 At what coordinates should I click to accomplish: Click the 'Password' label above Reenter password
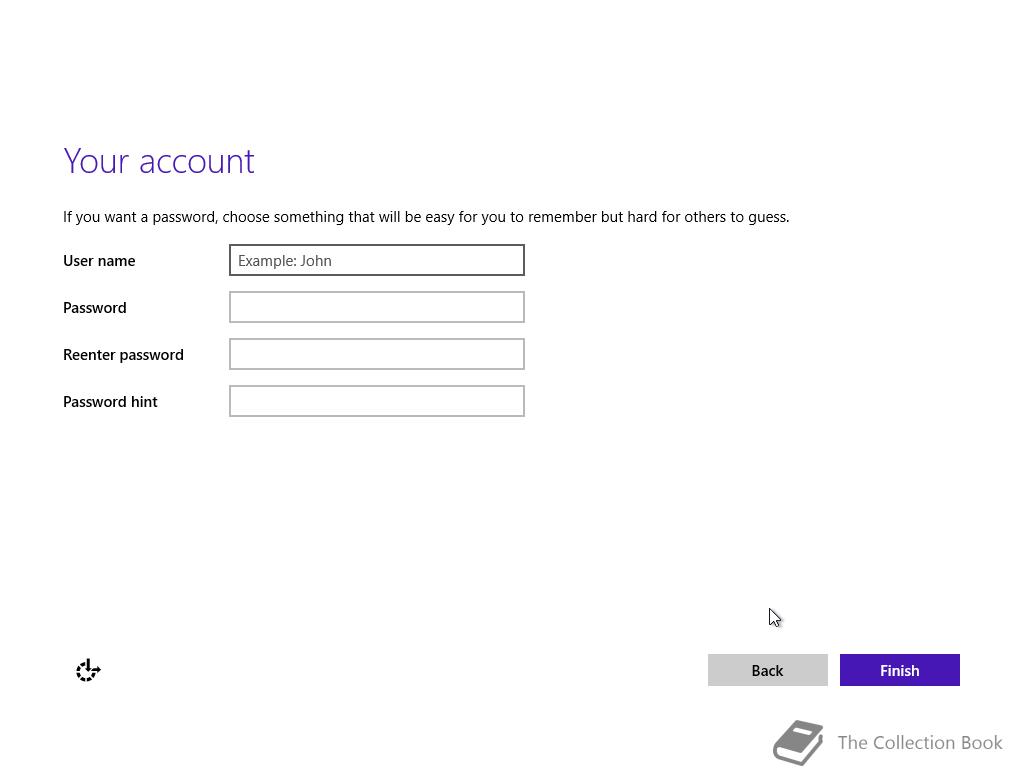click(x=95, y=308)
